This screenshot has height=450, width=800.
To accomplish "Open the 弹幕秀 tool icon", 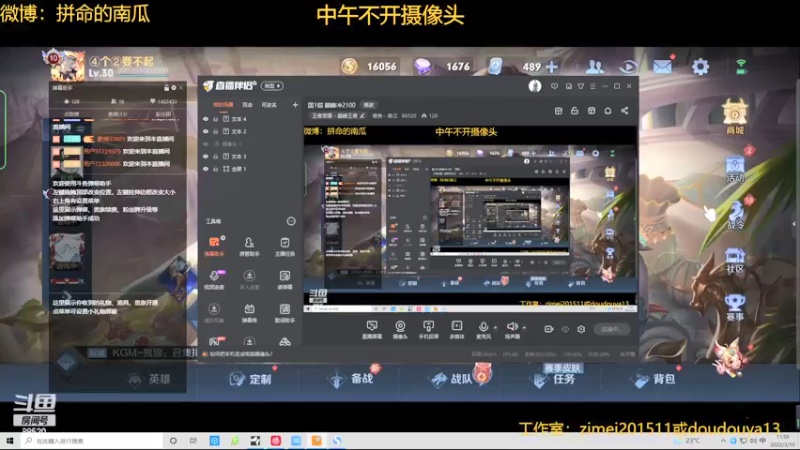I will pos(249,313).
